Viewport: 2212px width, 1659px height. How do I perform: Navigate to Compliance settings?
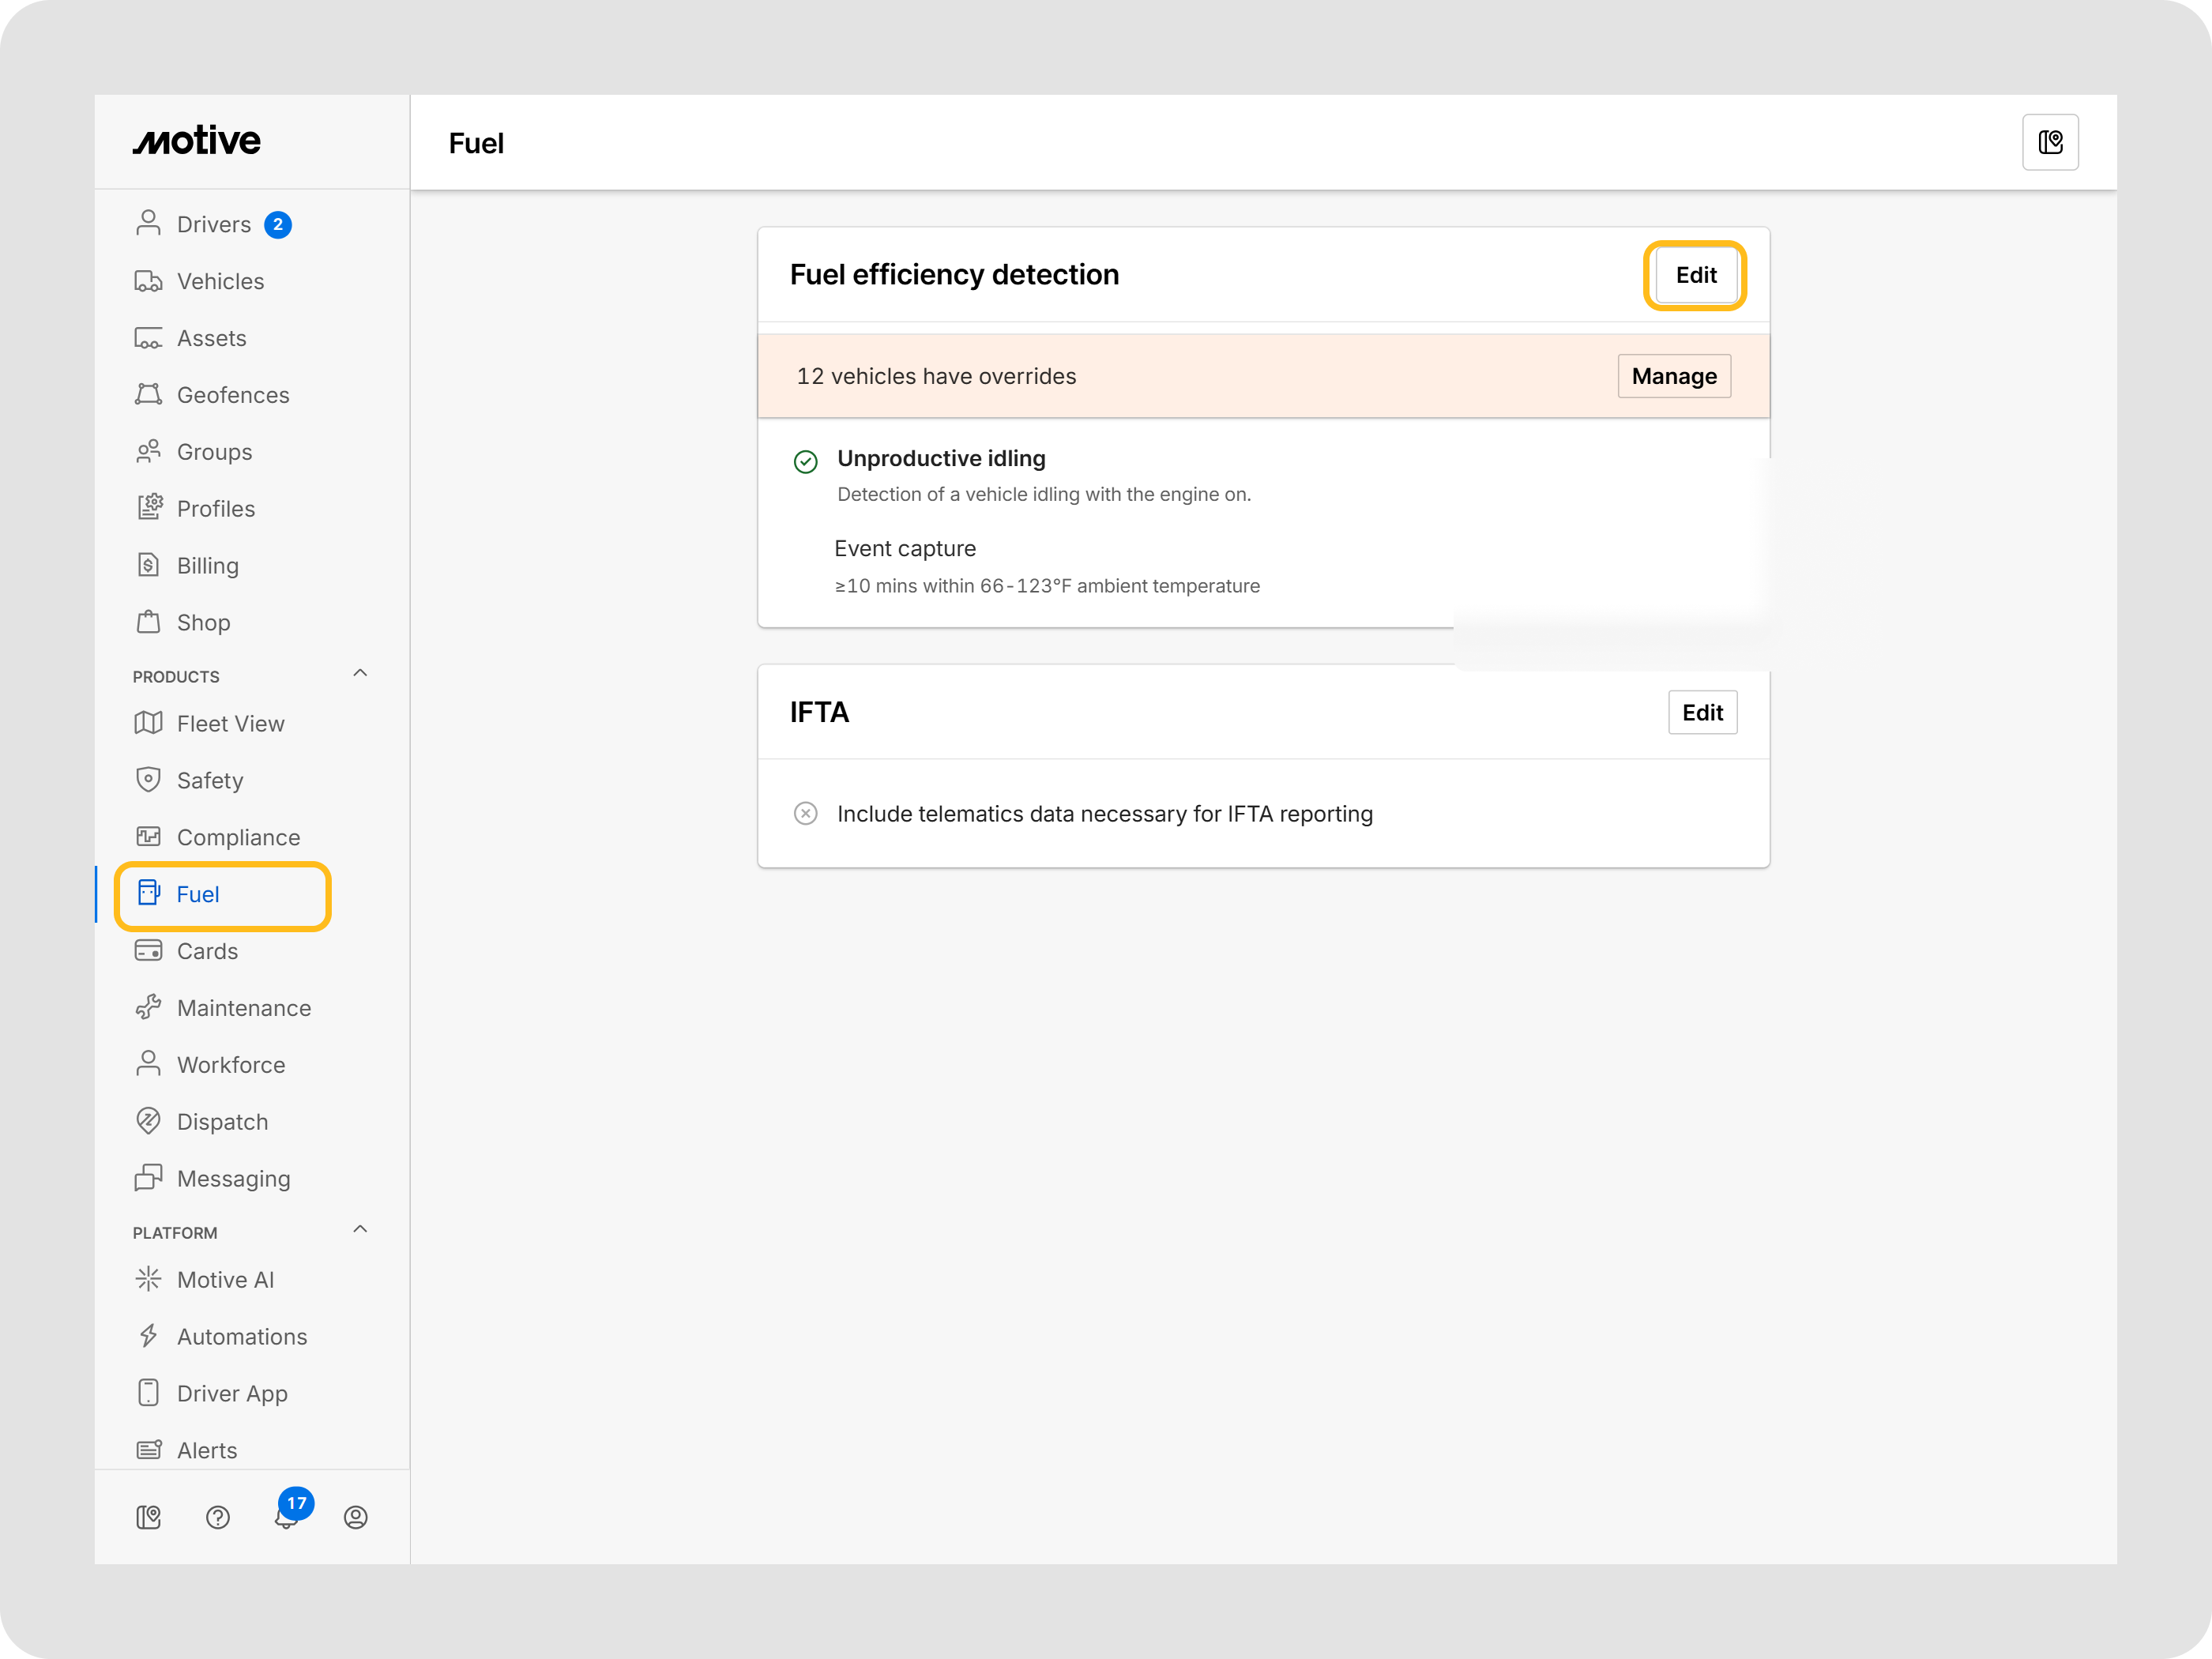tap(238, 837)
